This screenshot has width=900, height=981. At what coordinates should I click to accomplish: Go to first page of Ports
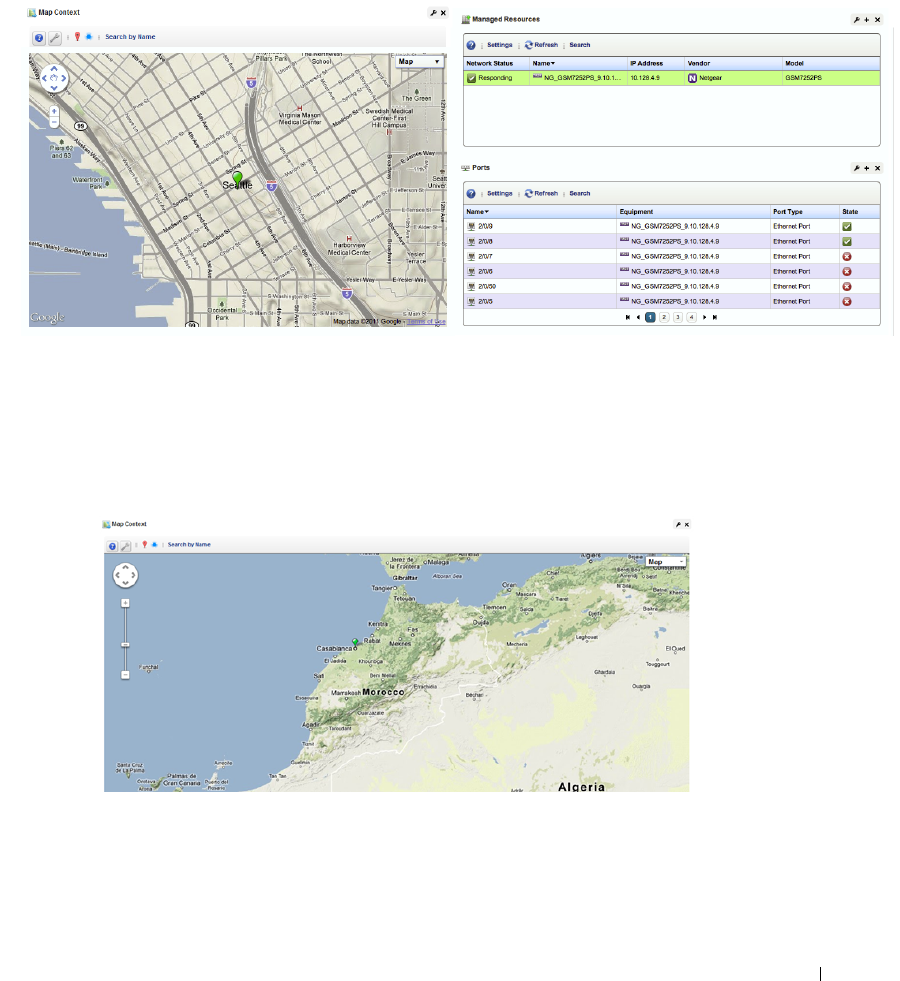tap(627, 317)
